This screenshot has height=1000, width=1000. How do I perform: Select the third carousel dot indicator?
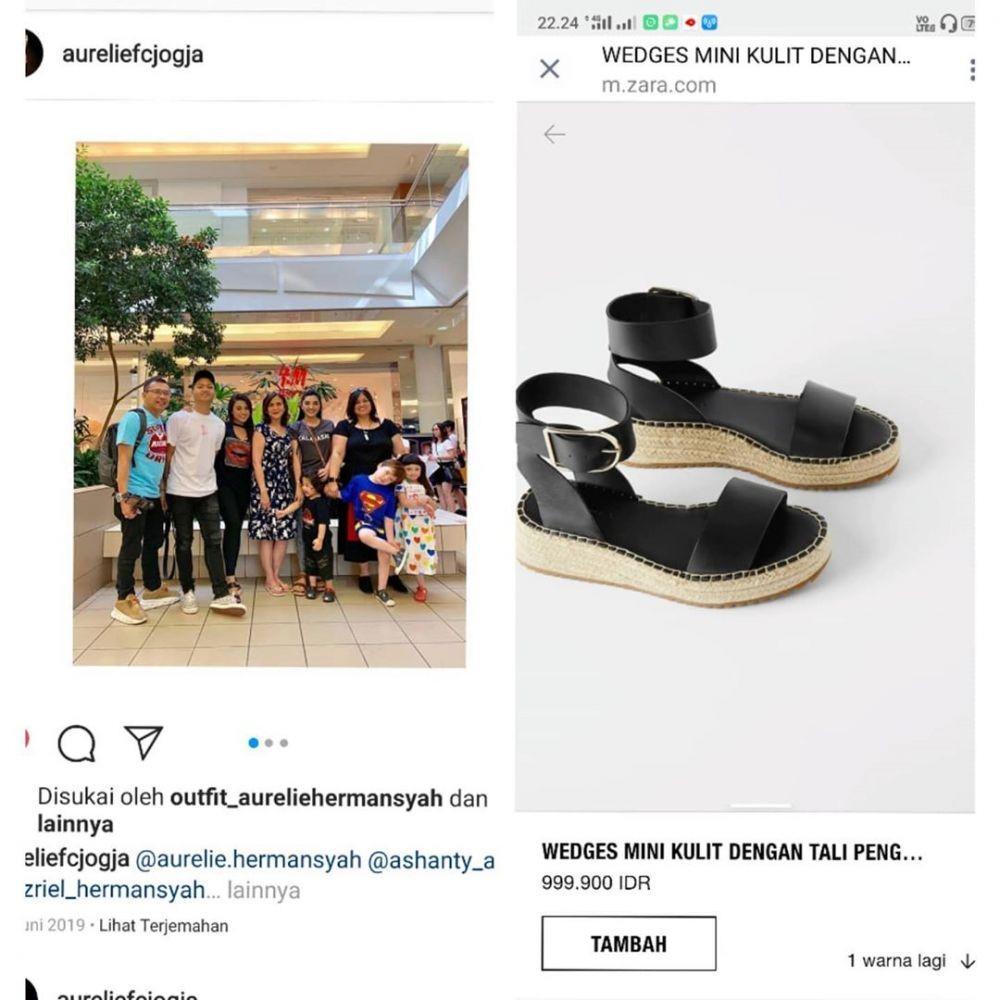pos(284,743)
